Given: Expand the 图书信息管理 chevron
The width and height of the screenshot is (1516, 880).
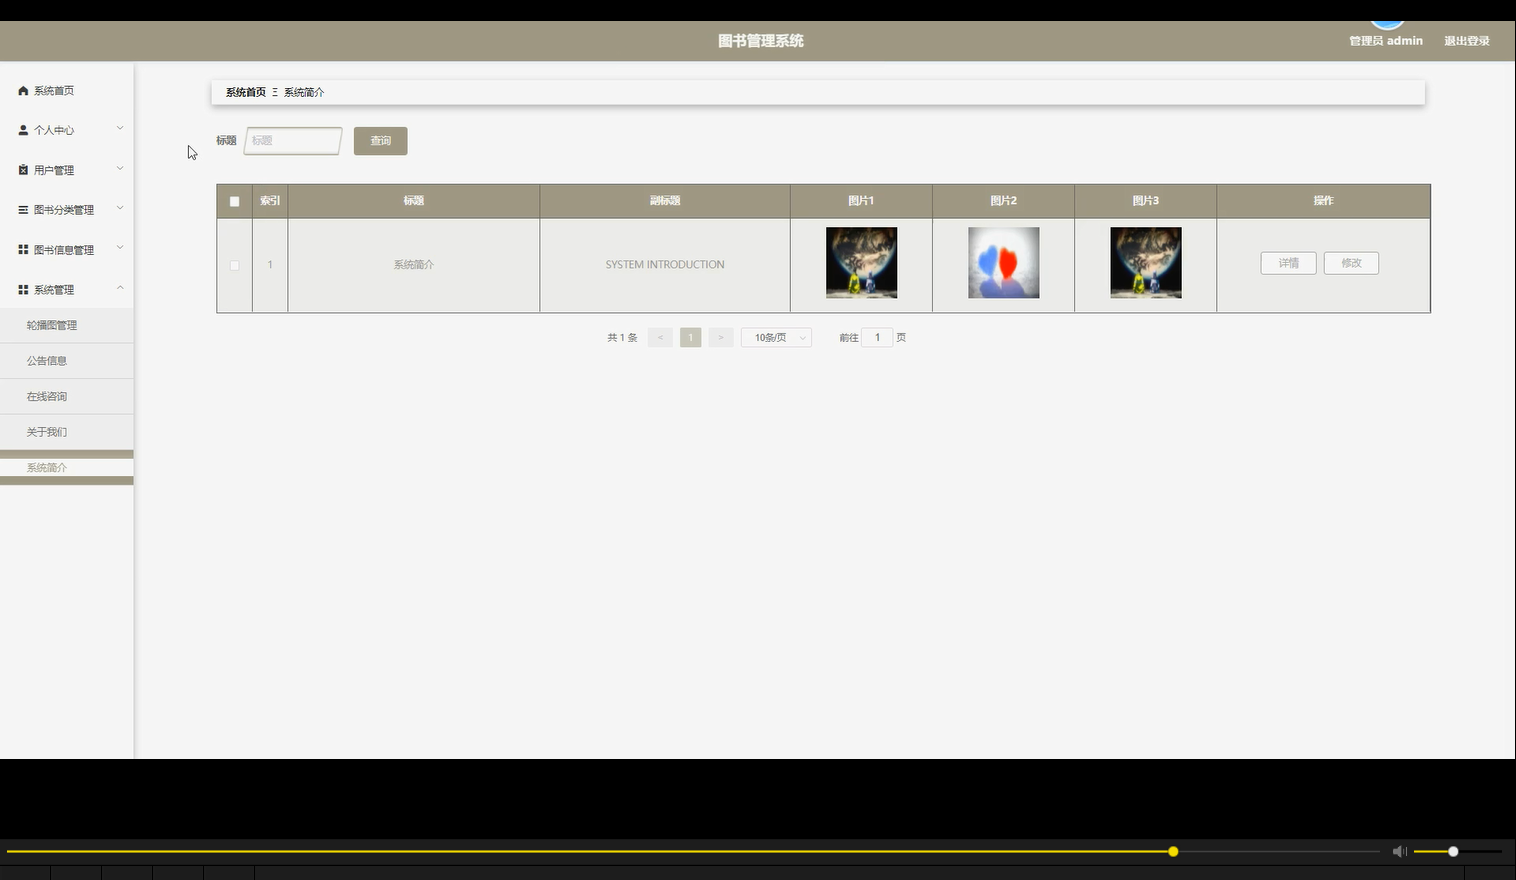Looking at the screenshot, I should [x=120, y=248].
